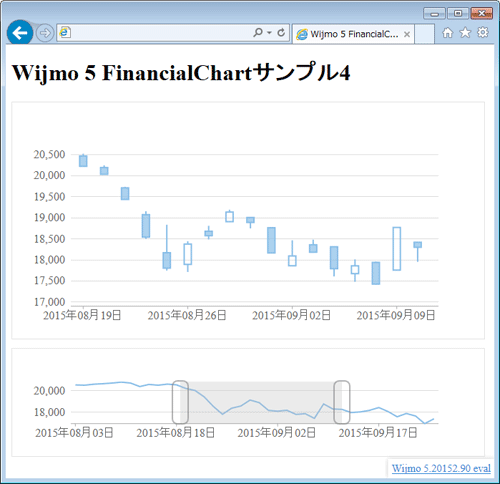Image resolution: width=500 pixels, height=484 pixels.
Task: Open Favorites star icon
Action: coord(465,33)
